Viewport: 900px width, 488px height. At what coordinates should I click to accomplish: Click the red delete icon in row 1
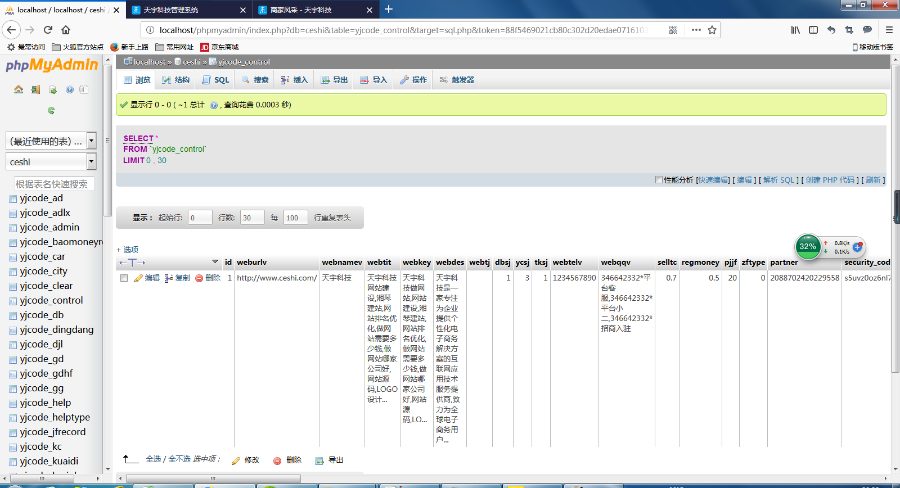(x=199, y=278)
